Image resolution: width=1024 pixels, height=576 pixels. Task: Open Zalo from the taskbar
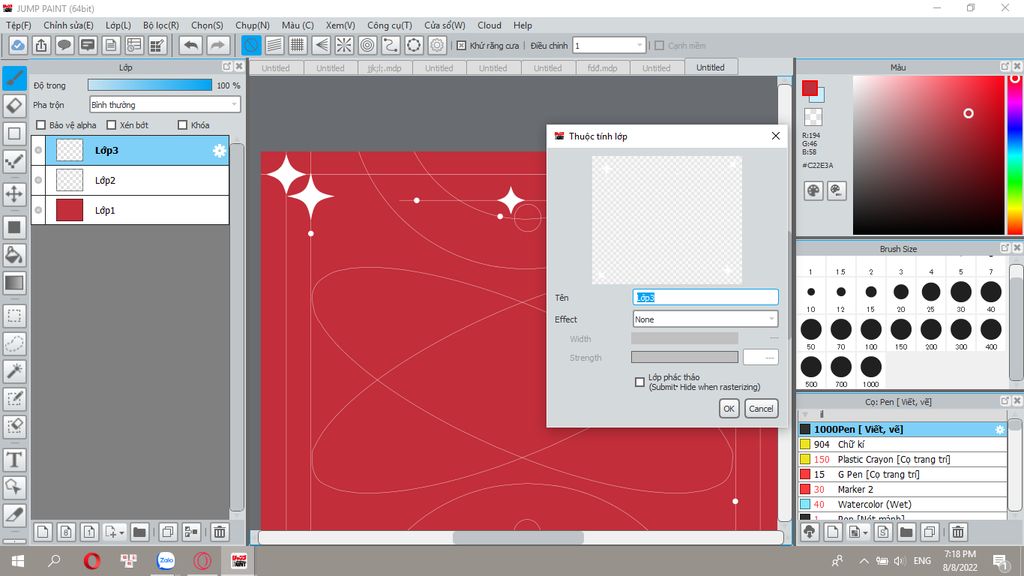[x=166, y=560]
